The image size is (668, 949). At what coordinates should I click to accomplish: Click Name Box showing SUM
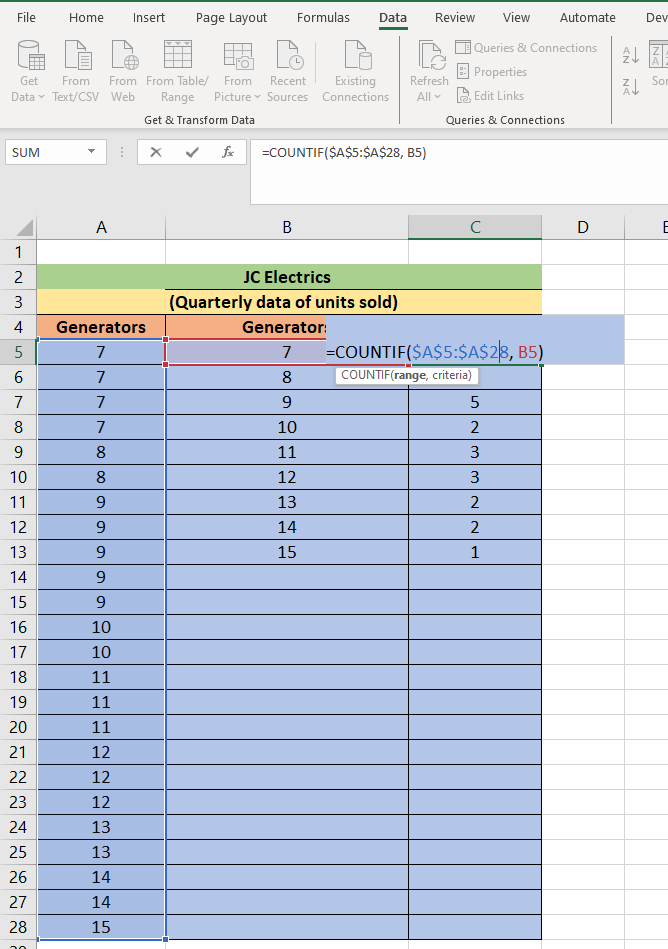[x=45, y=152]
